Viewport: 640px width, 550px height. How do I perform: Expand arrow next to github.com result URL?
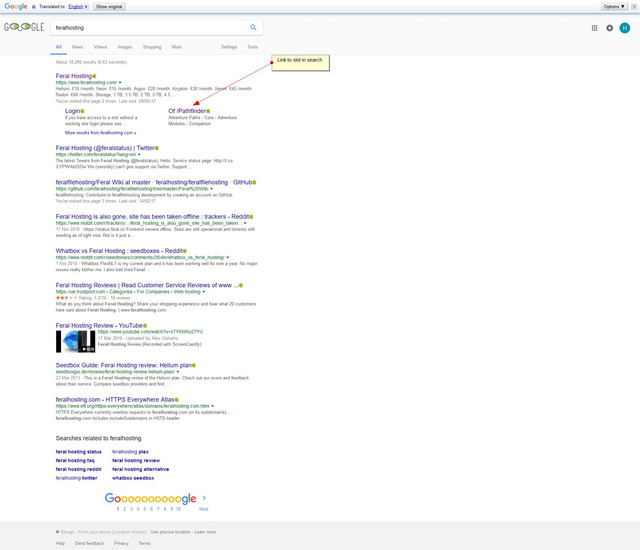[x=211, y=189]
